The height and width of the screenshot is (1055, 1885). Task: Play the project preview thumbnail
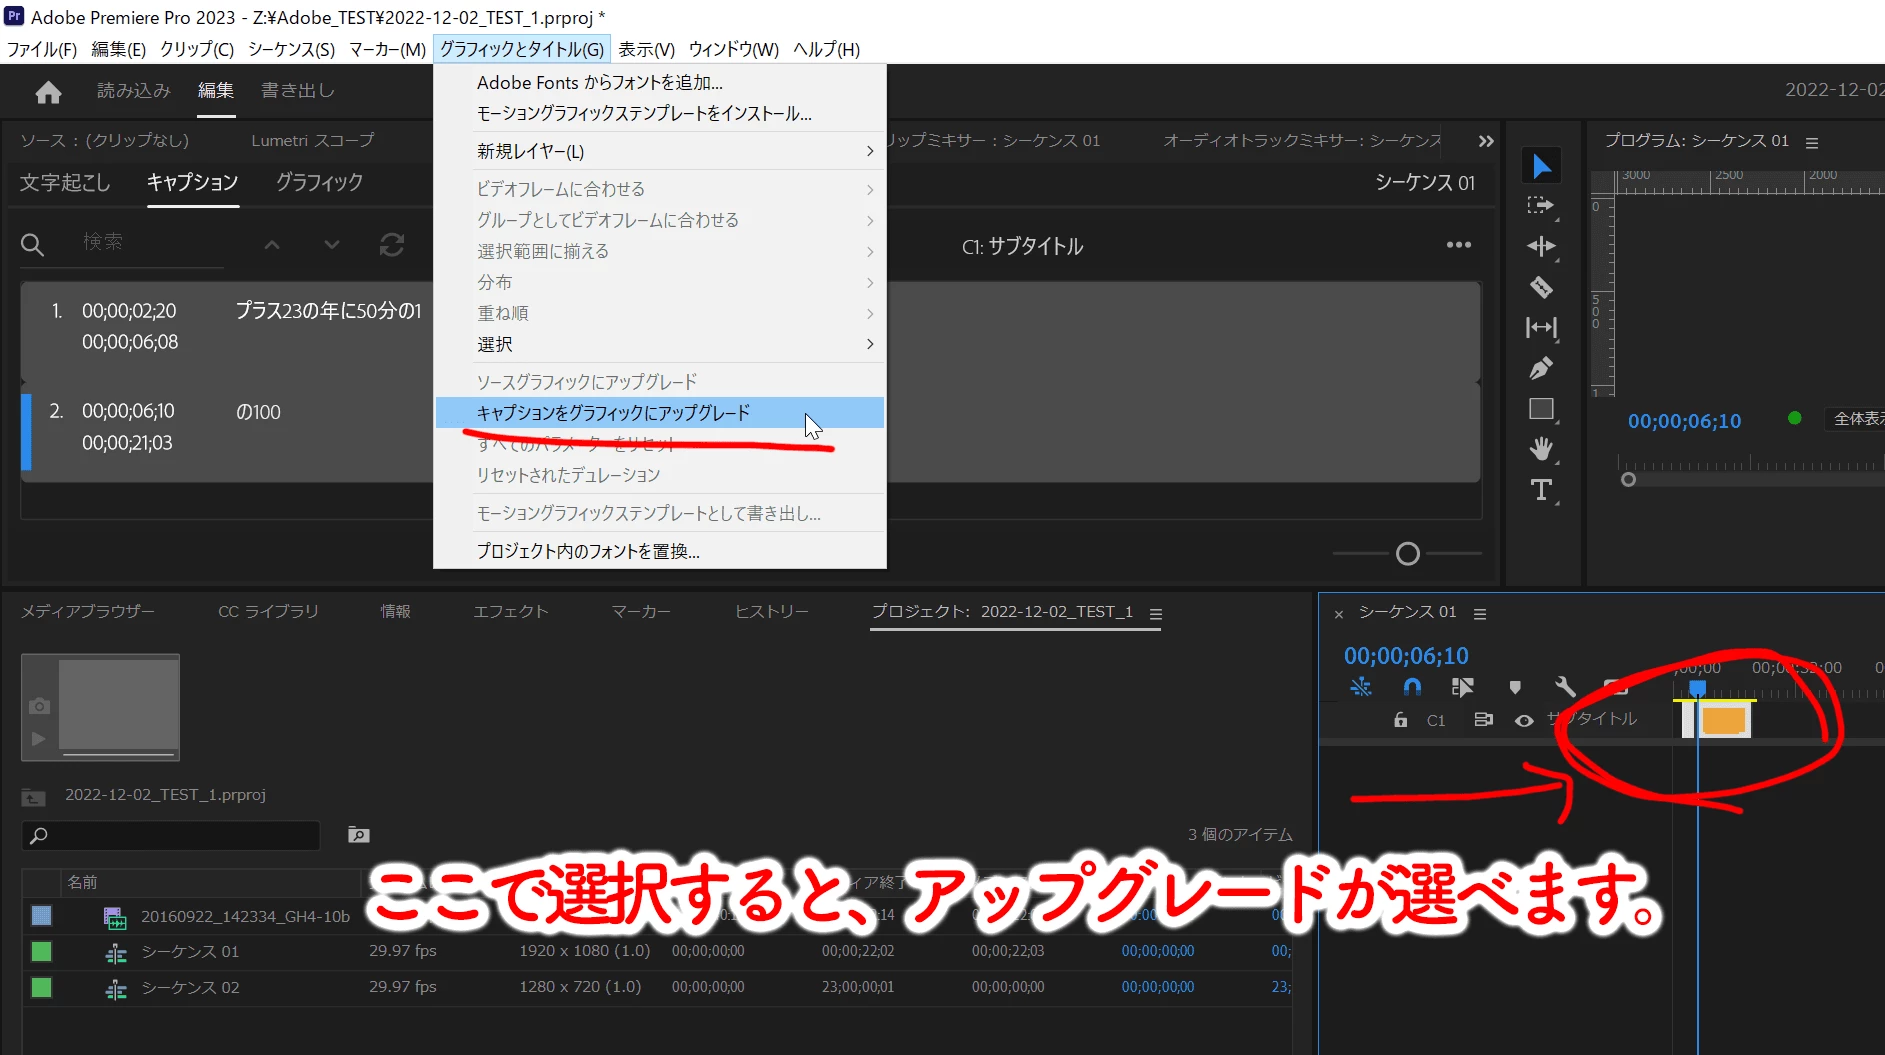39,739
